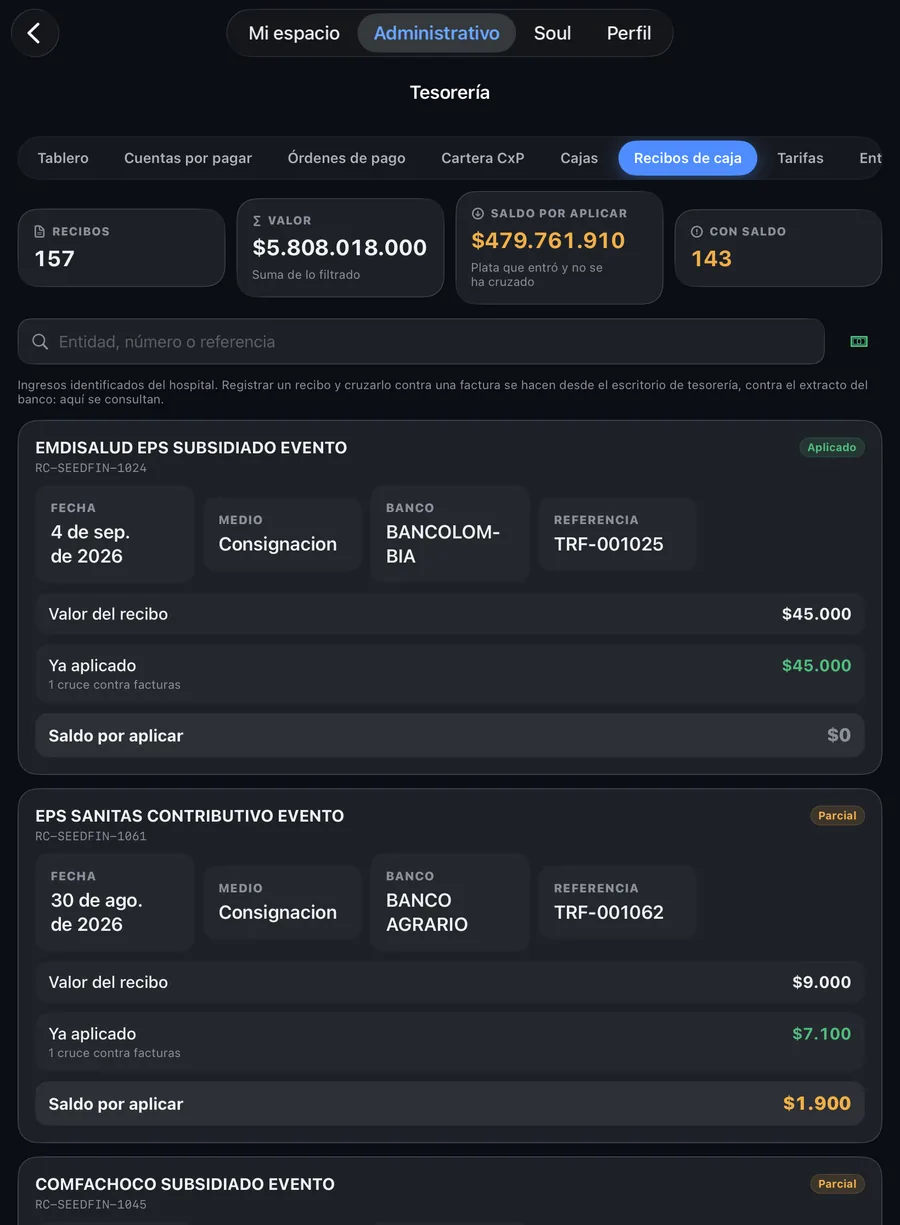Image resolution: width=900 pixels, height=1225 pixels.
Task: Click the download icon beside SALDO POR APLICAR
Action: point(478,214)
